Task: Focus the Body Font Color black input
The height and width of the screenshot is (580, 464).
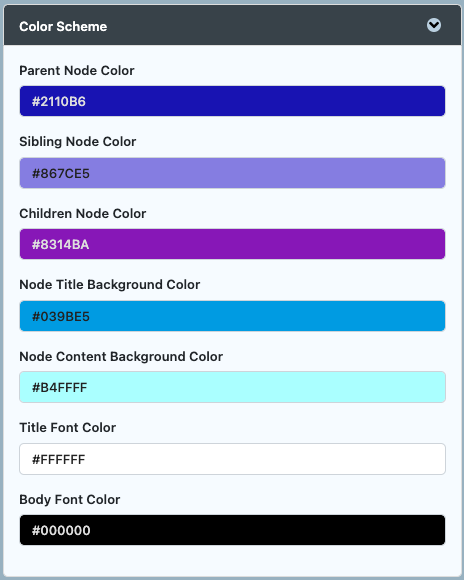Action: pyautogui.click(x=232, y=530)
